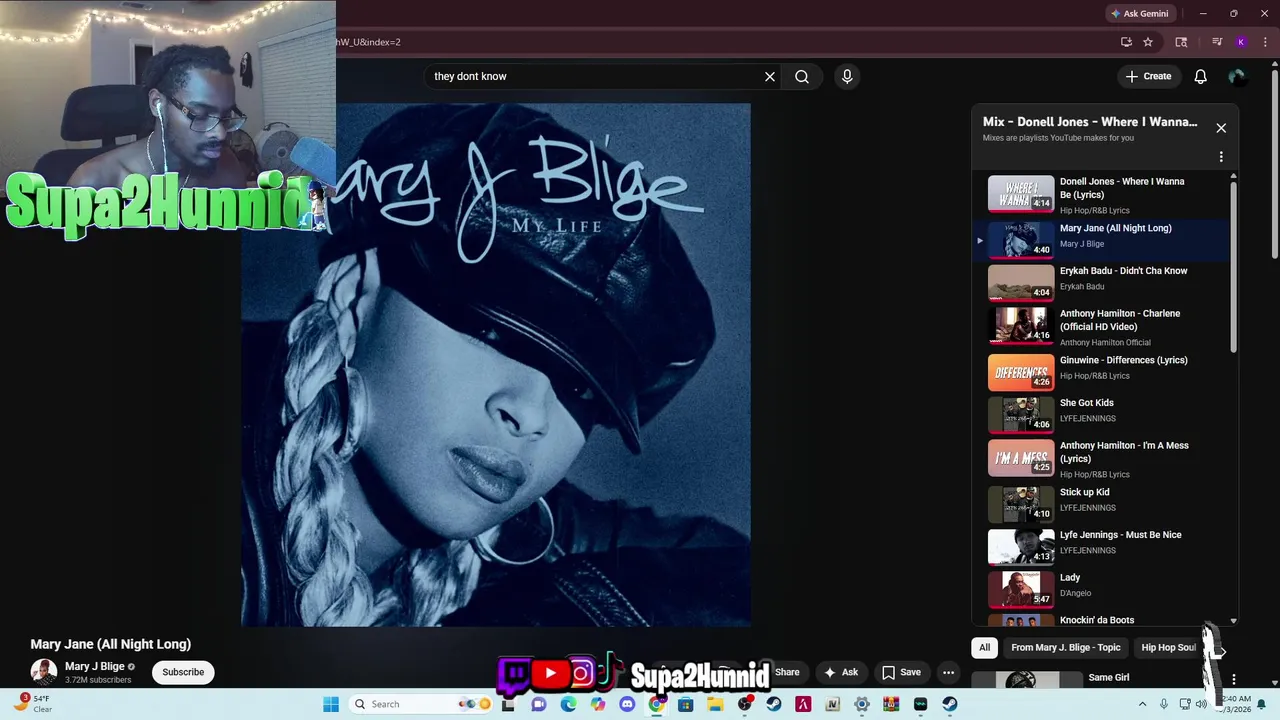The image size is (1280, 720).
Task: Open Steam from the taskbar
Action: click(773, 704)
